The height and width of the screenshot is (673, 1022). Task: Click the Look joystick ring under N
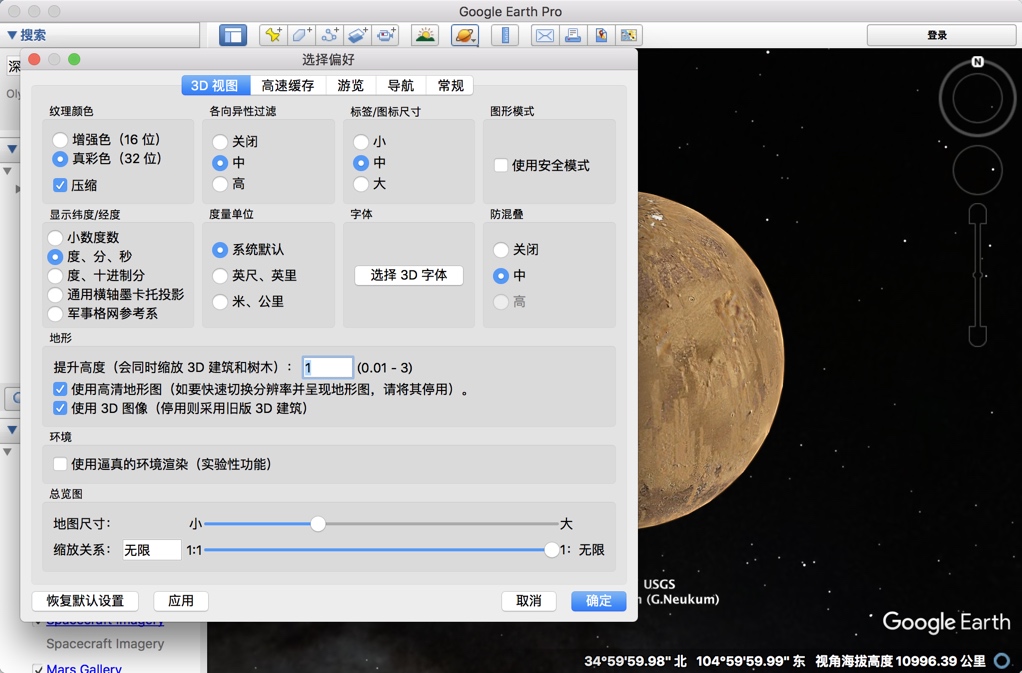coord(977,98)
